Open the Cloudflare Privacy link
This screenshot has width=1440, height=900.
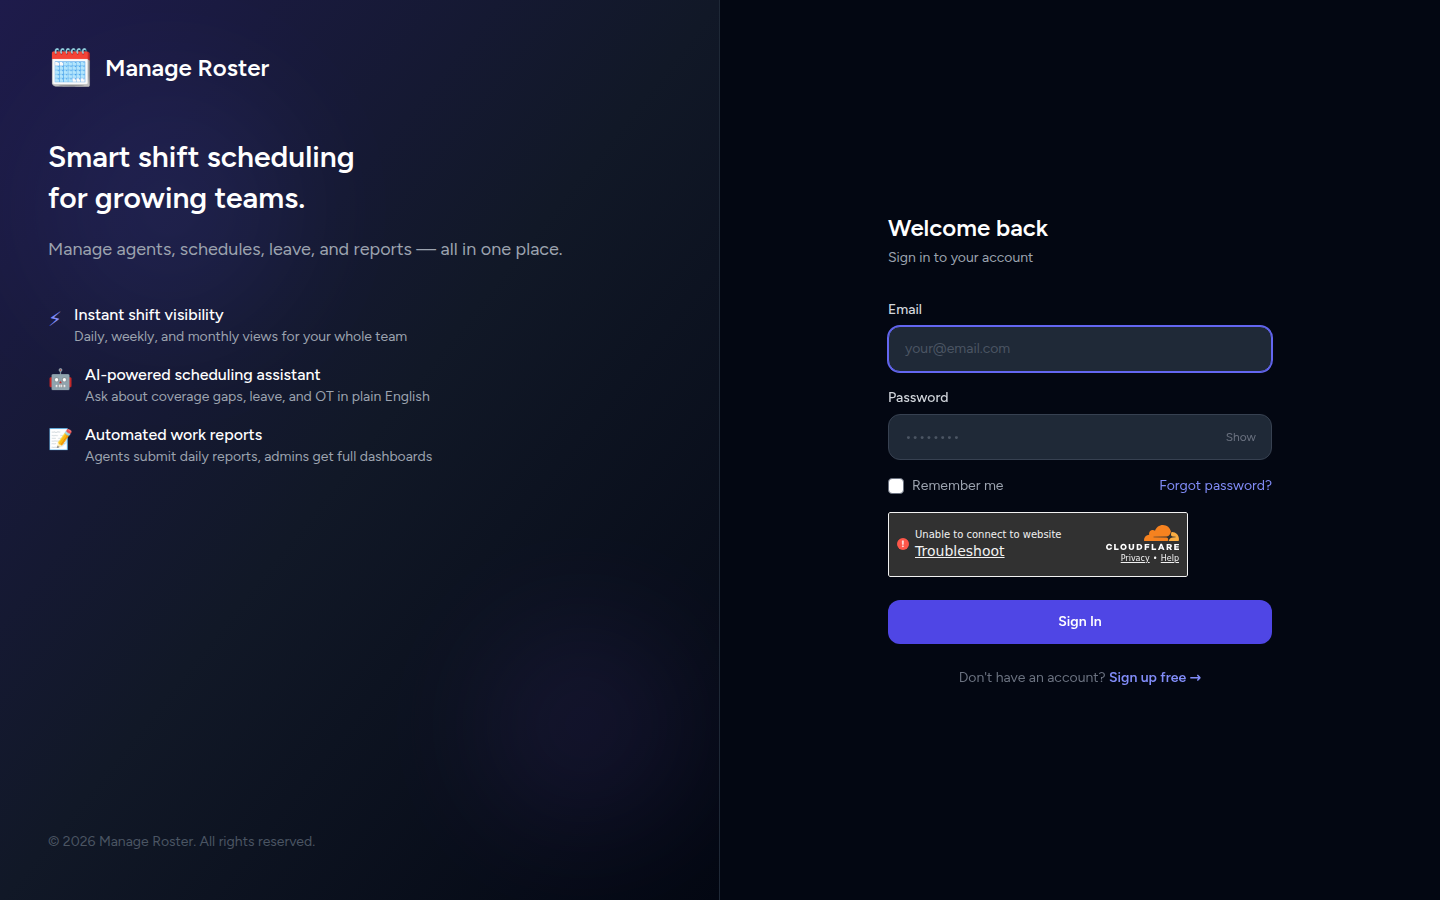click(x=1135, y=558)
